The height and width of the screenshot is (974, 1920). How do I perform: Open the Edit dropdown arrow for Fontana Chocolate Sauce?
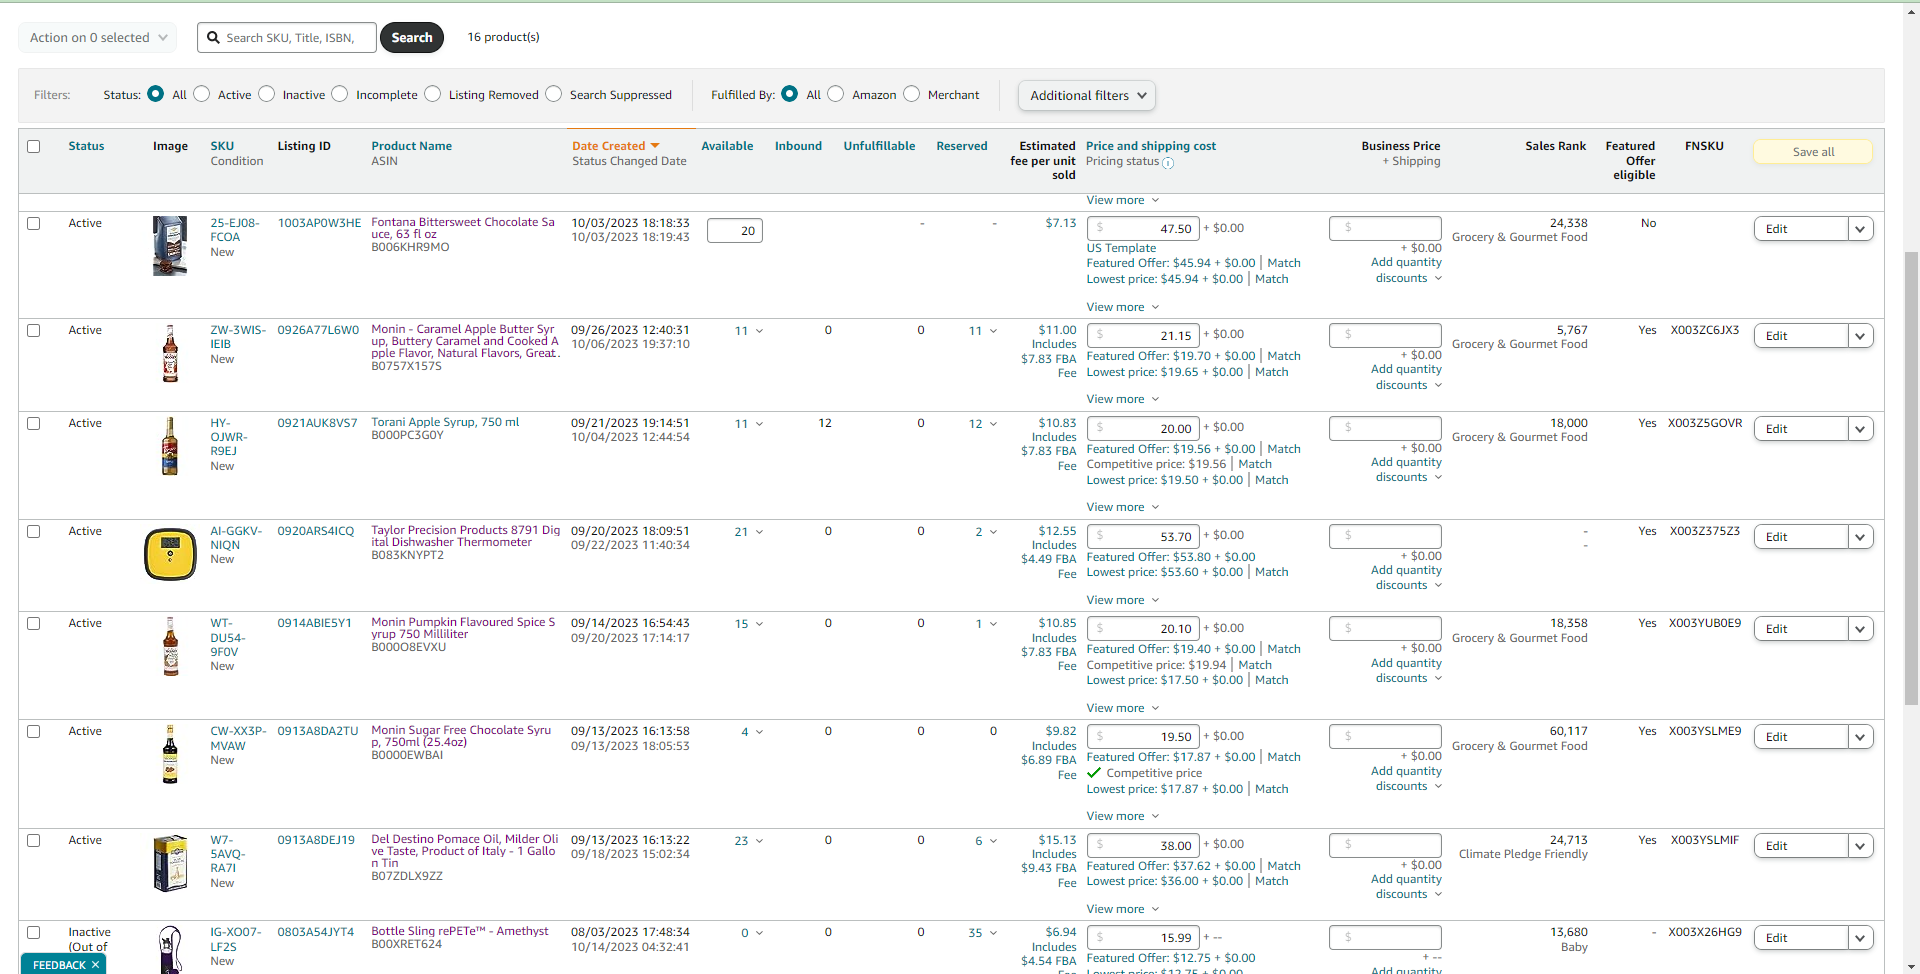click(1860, 229)
